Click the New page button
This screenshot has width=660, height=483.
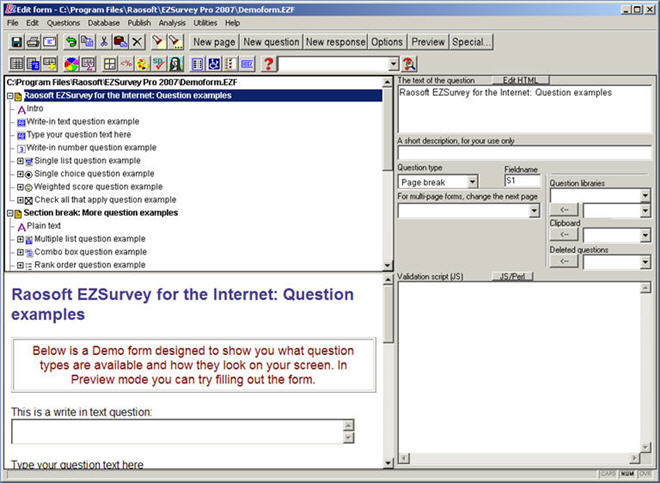tap(214, 42)
